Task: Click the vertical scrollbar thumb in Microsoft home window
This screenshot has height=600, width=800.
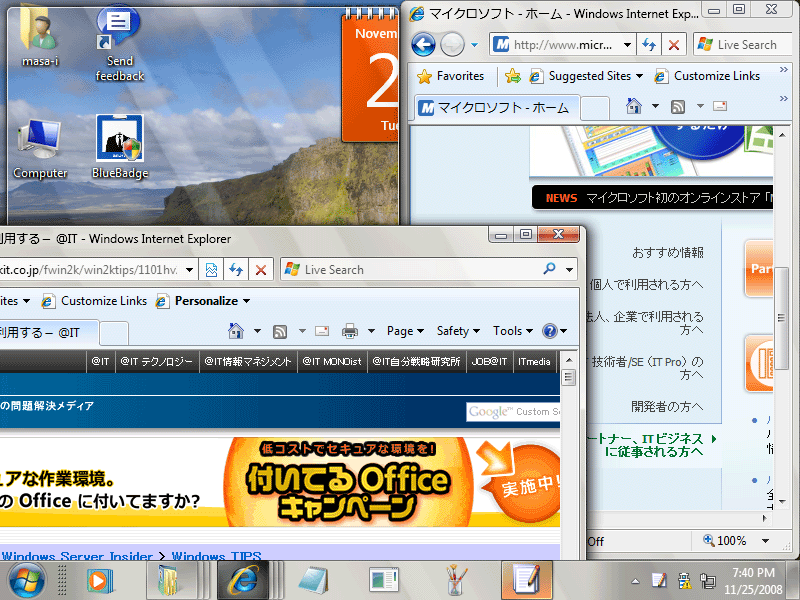Action: tap(781, 318)
